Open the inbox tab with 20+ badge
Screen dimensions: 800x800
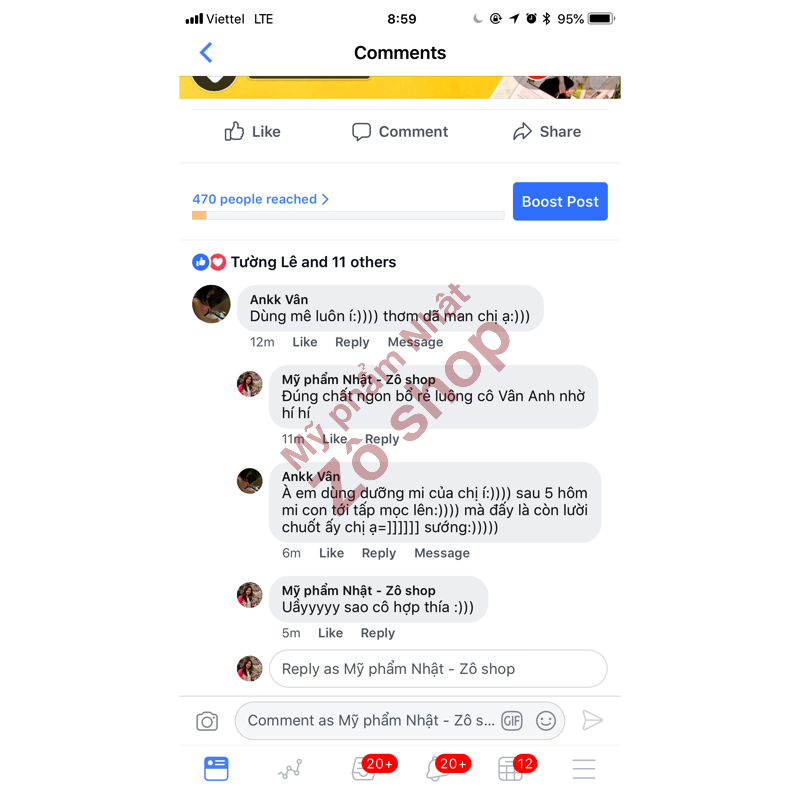click(x=365, y=769)
